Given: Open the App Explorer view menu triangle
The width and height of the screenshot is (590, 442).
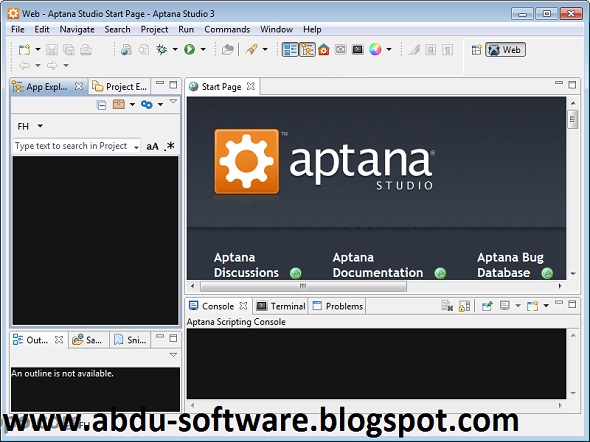Looking at the screenshot, I should (173, 101).
